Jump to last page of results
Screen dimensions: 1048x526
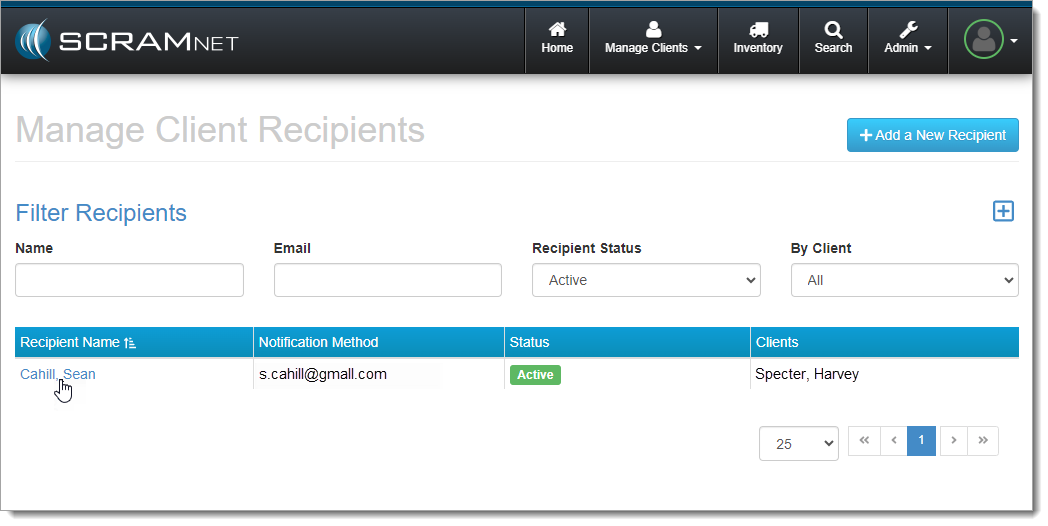pos(983,440)
